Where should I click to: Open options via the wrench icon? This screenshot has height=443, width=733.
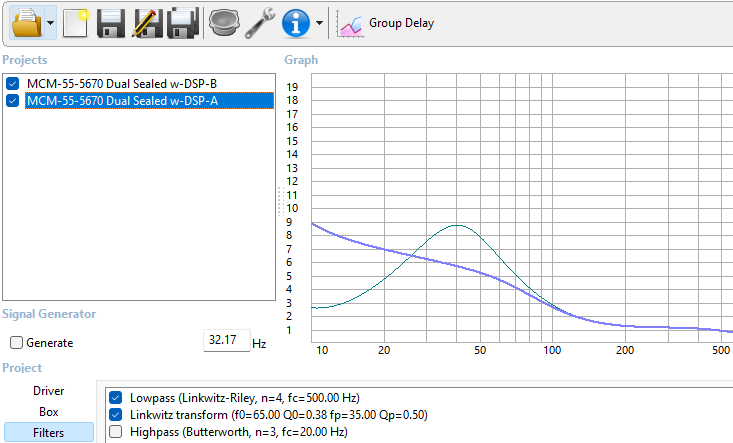pos(260,22)
